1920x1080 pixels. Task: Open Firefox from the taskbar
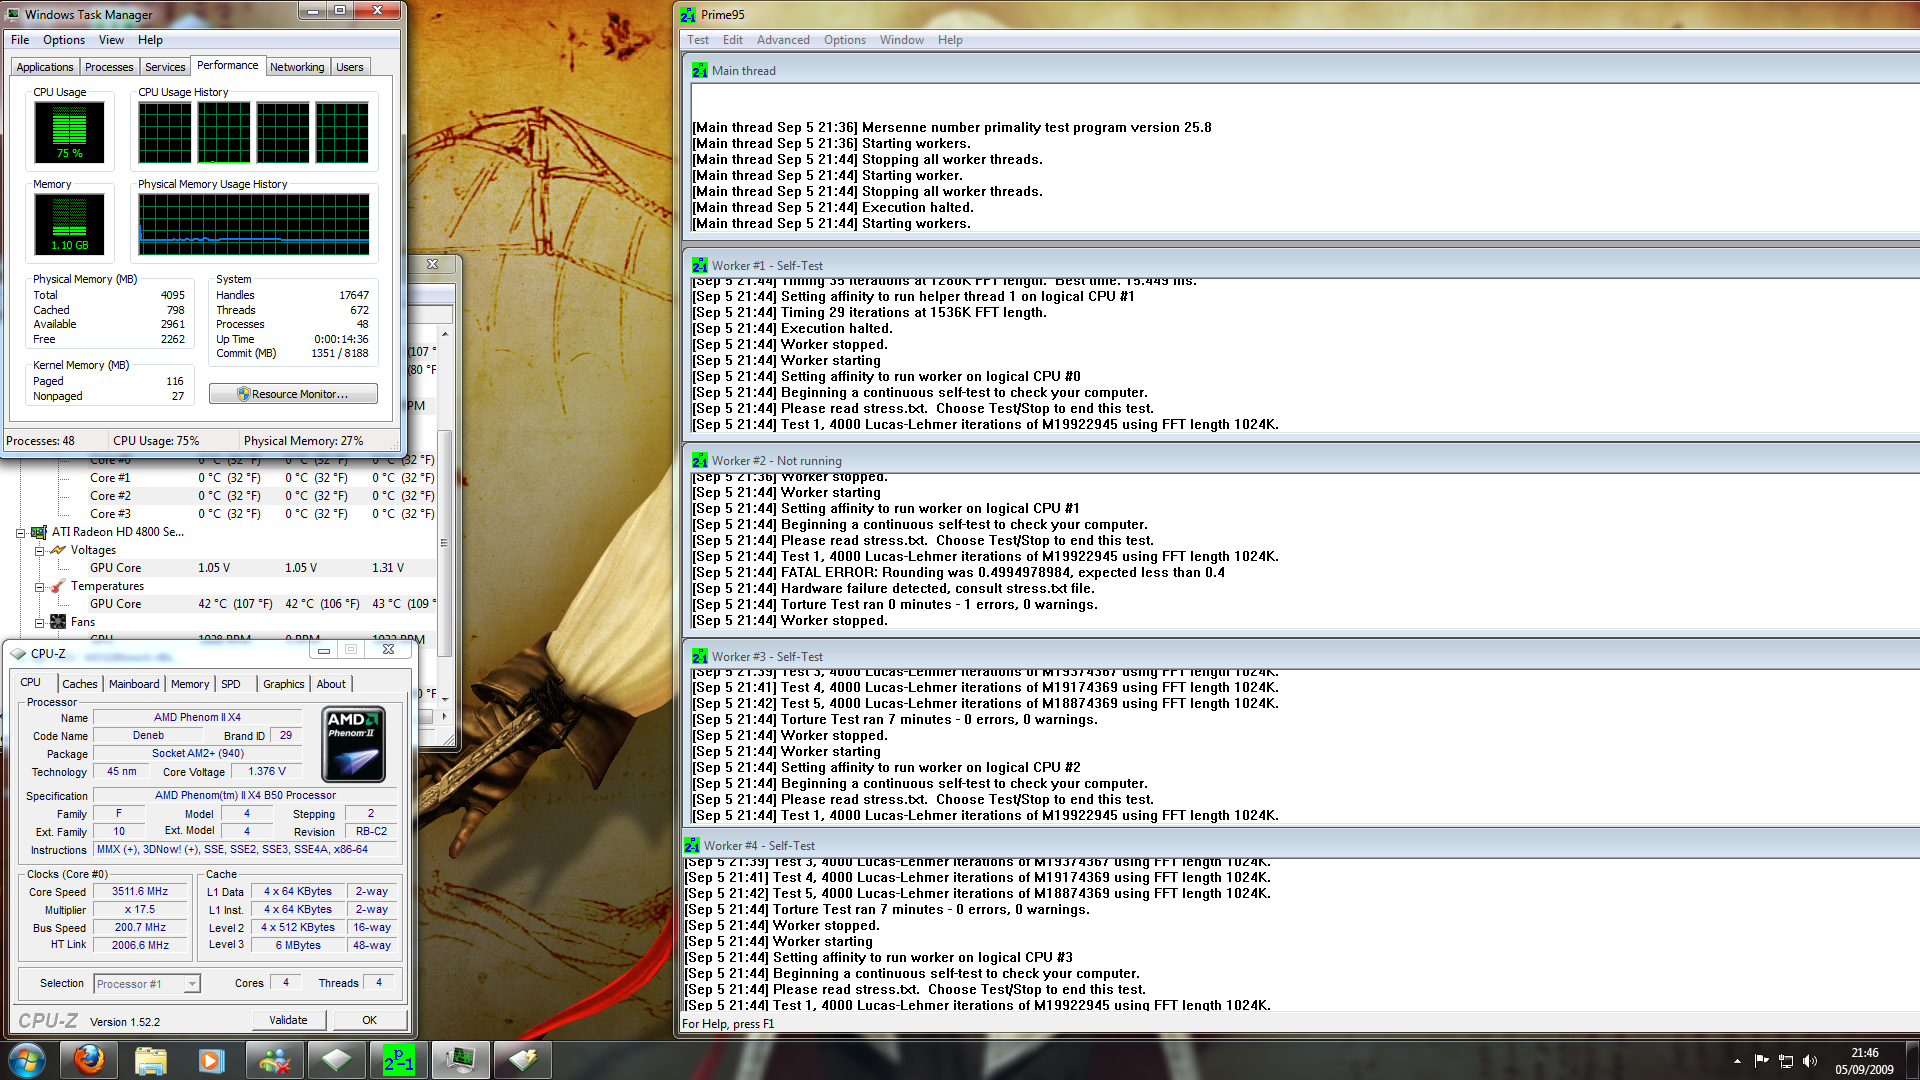coord(89,1059)
